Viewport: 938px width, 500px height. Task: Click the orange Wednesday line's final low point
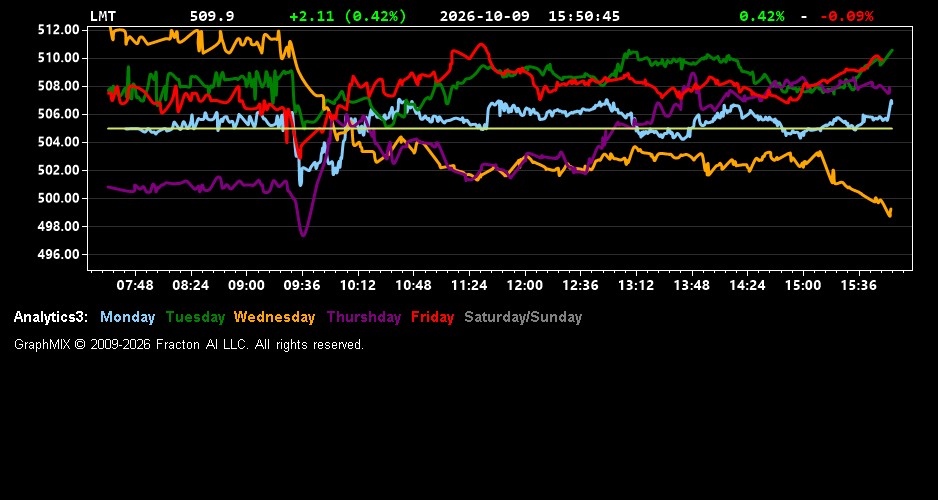[x=890, y=215]
